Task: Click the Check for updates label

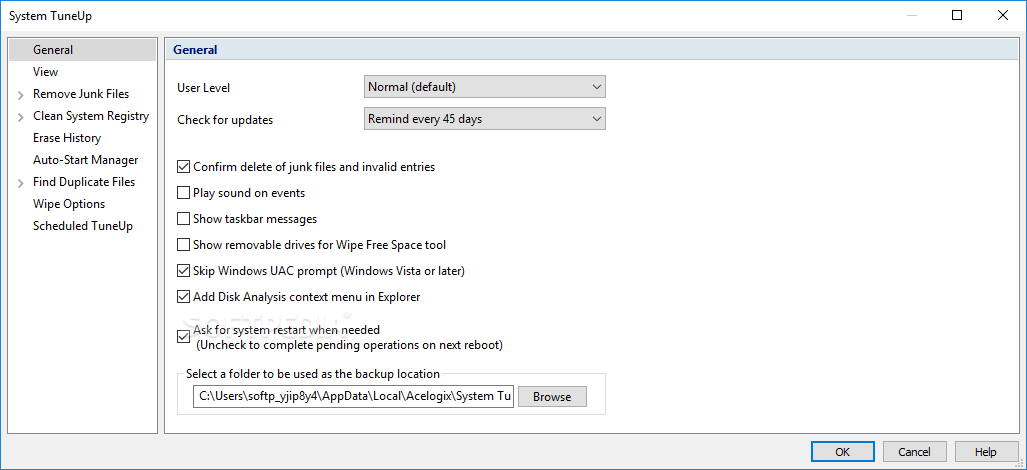Action: pyautogui.click(x=225, y=120)
